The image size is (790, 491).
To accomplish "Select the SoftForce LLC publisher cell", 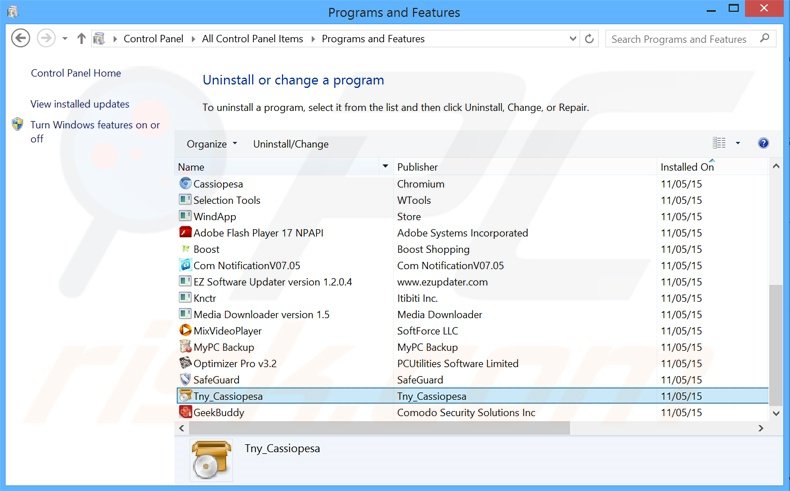I will click(x=427, y=331).
